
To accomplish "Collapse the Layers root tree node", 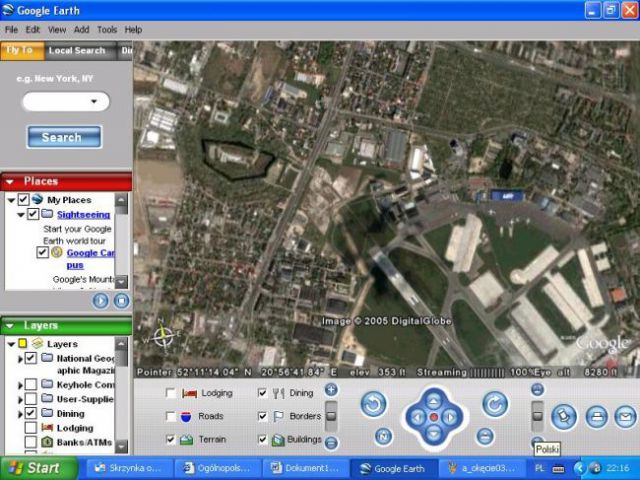I will coord(11,344).
